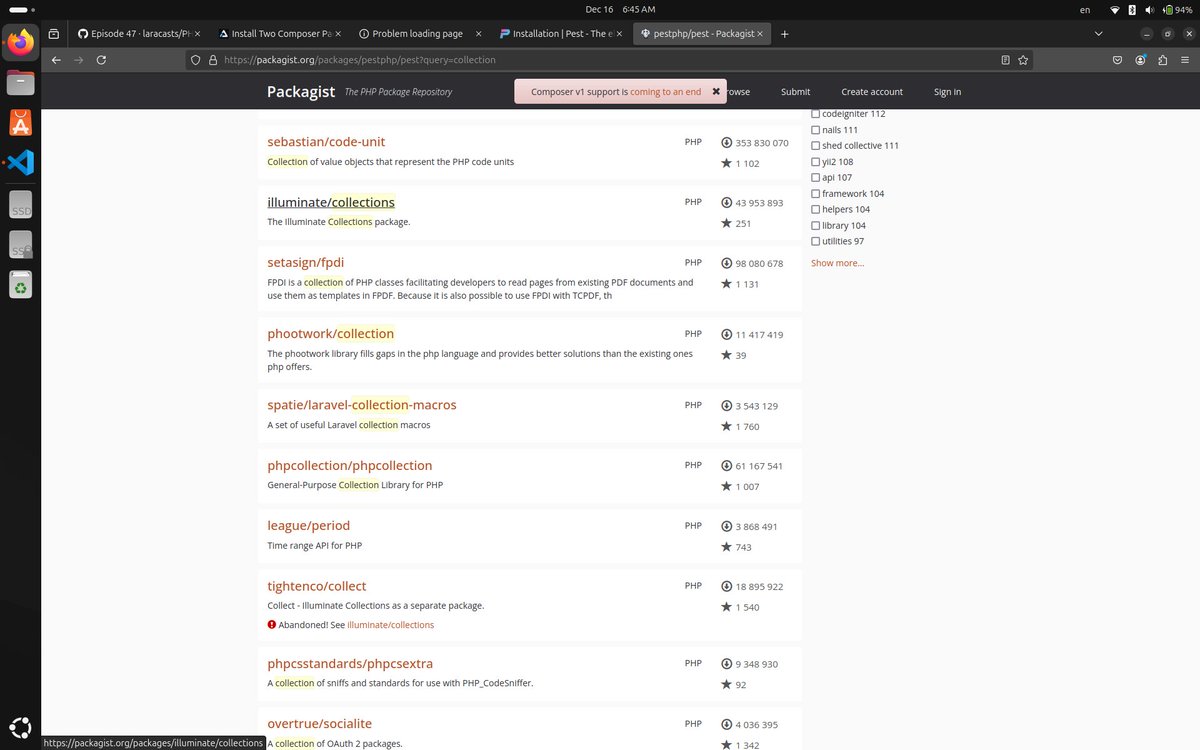
Task: Open the Submit menu item
Action: click(795, 92)
